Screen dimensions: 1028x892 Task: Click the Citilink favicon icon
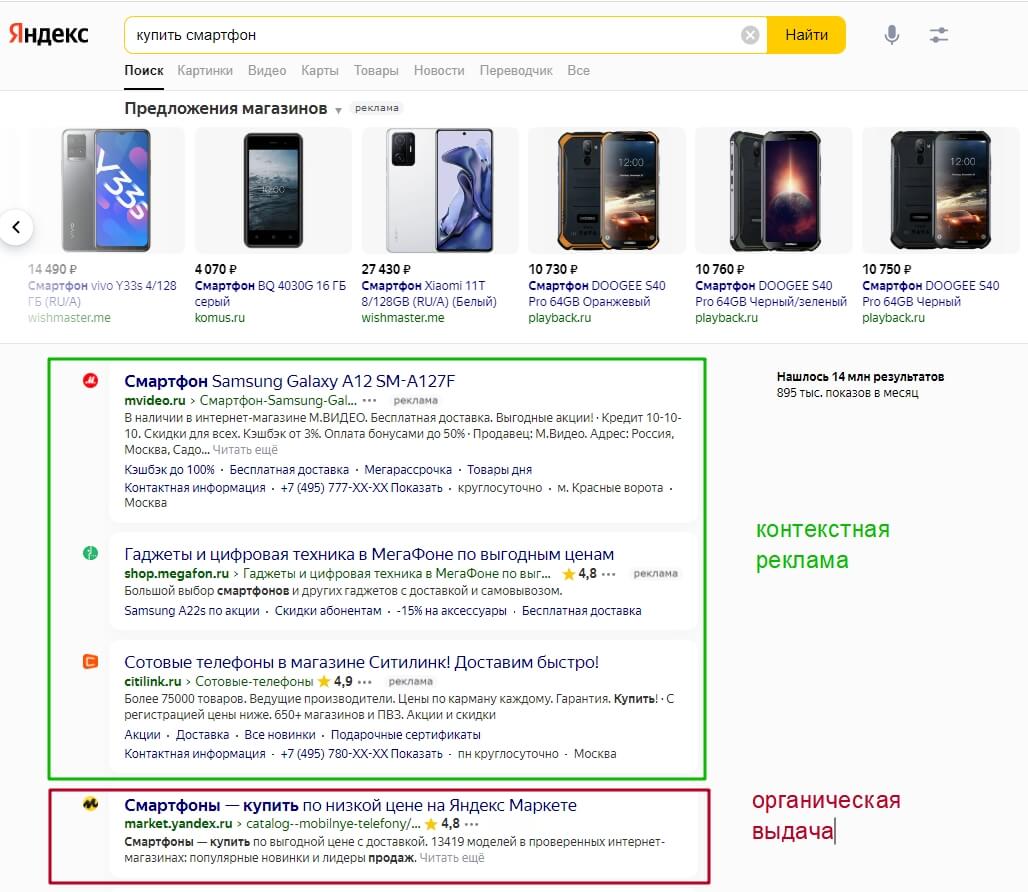(90, 661)
